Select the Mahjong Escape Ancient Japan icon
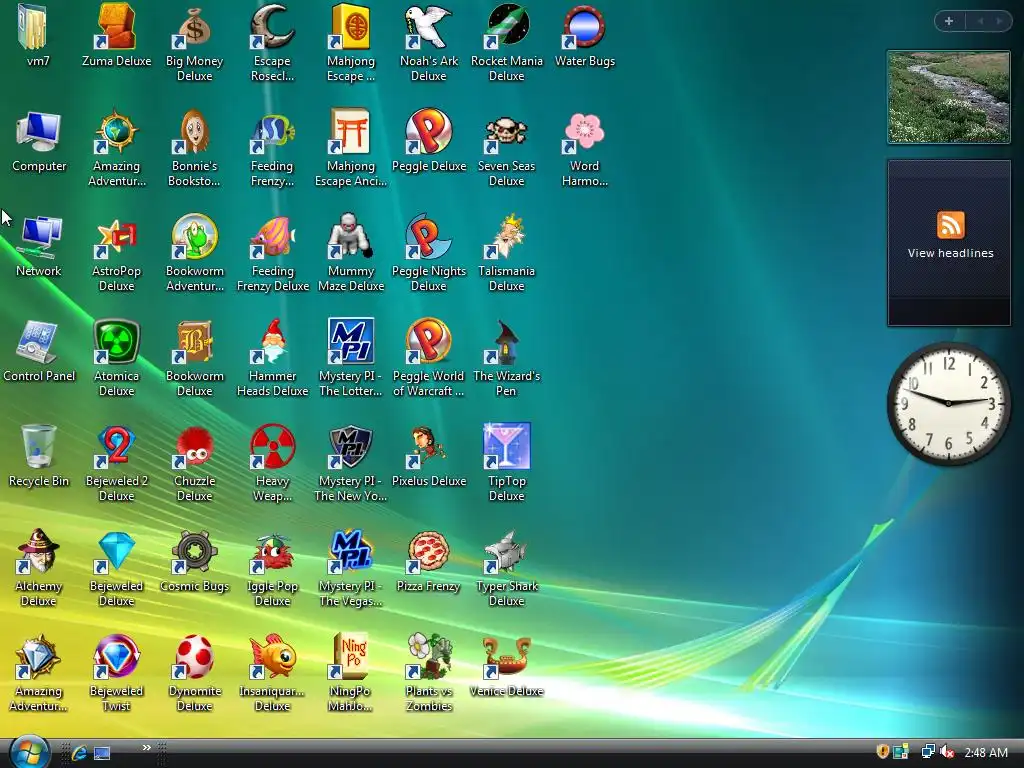This screenshot has height=768, width=1024. (x=351, y=131)
